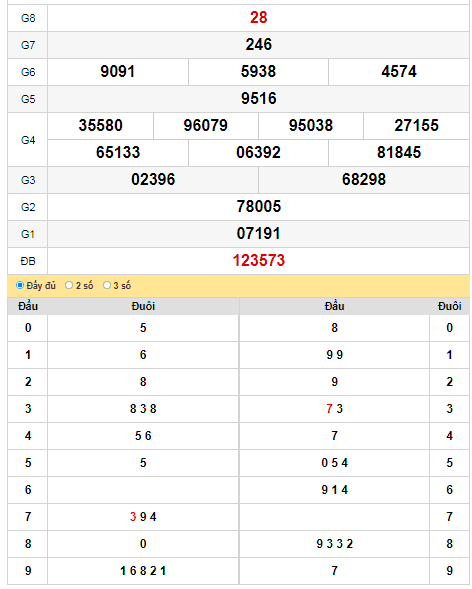The width and height of the screenshot is (472, 589).
Task: Click G4 number 96079
Action: coord(206,126)
